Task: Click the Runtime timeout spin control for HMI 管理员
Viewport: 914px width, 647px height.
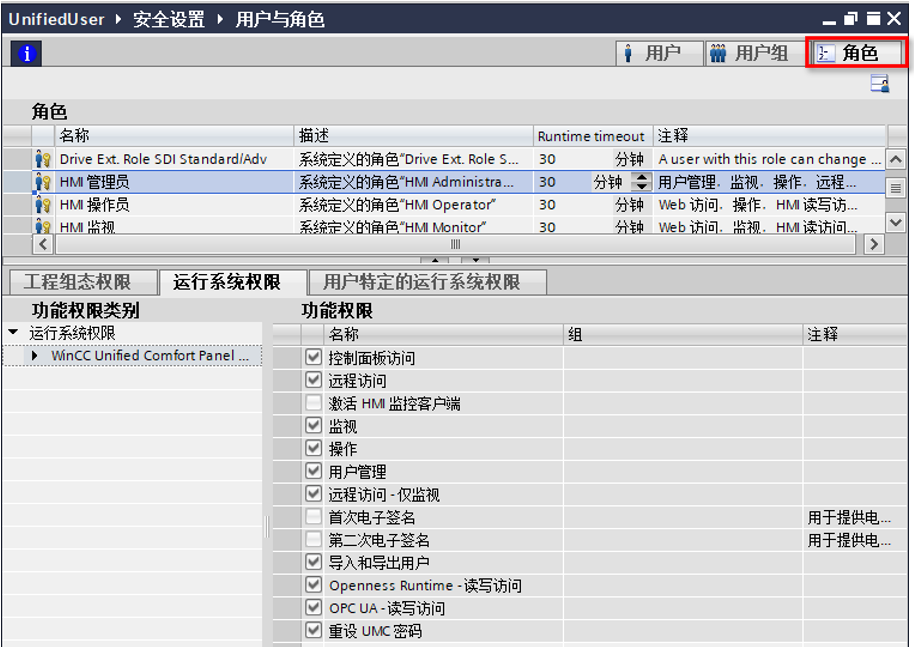Action: [643, 182]
